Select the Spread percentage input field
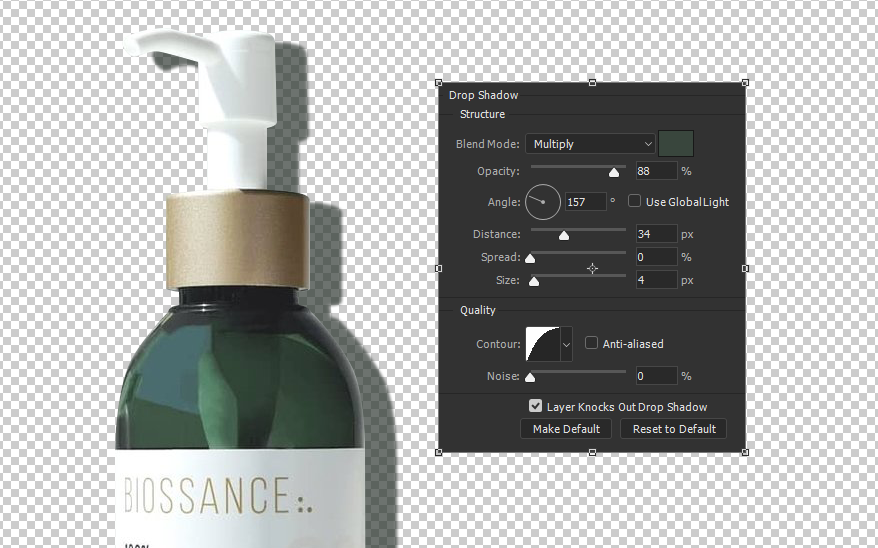The width and height of the screenshot is (878, 548). pyautogui.click(x=656, y=257)
